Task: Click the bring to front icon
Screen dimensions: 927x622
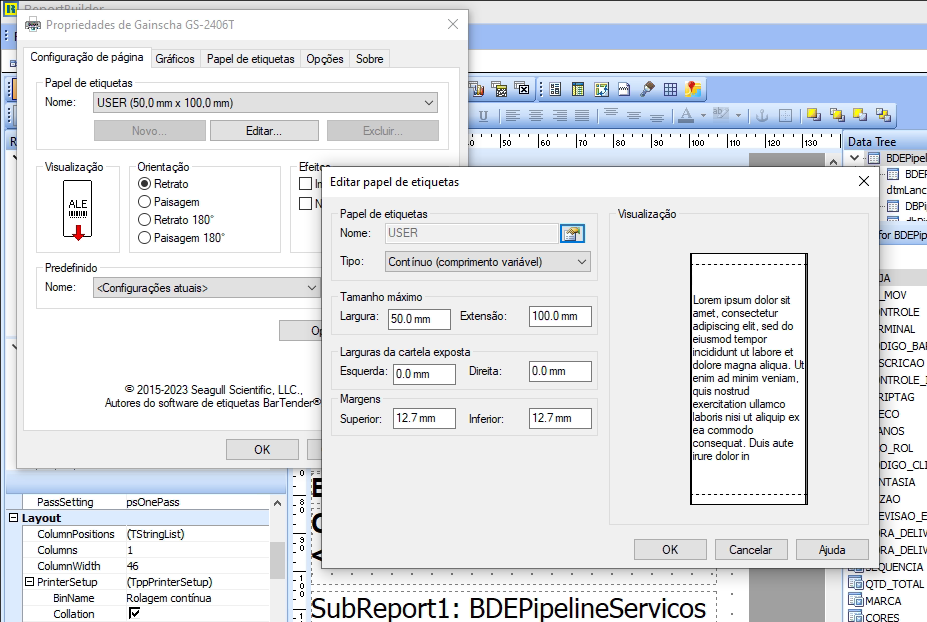Action: coord(814,115)
